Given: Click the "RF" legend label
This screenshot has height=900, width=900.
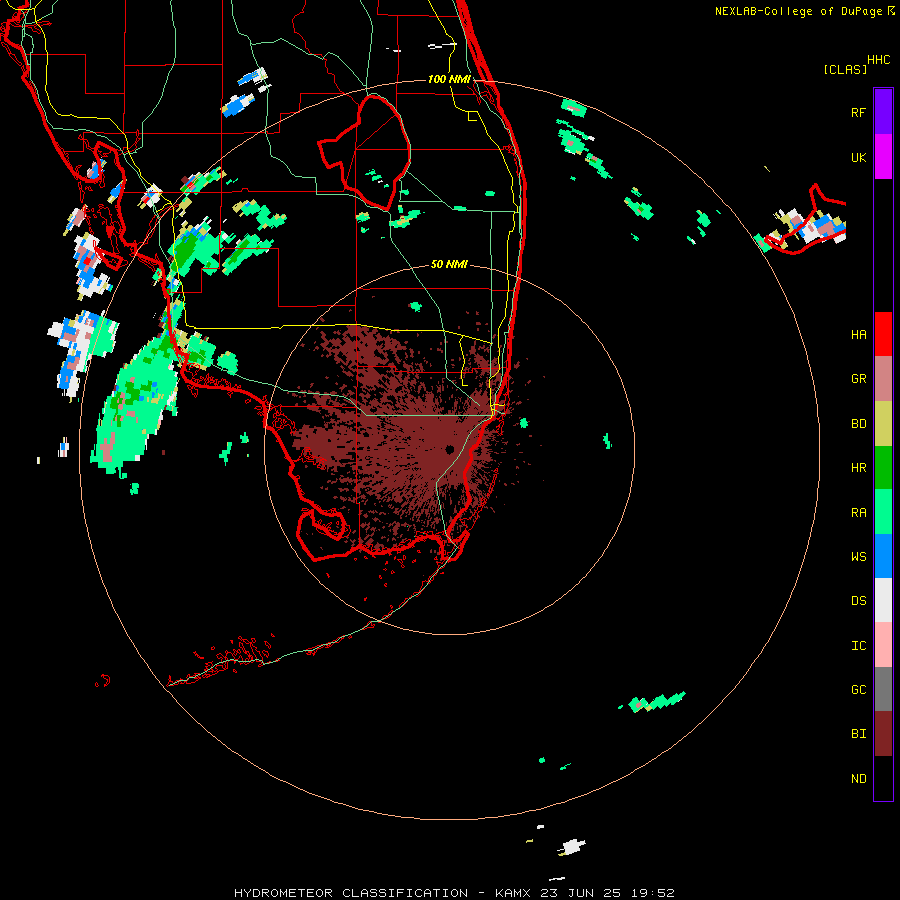Looking at the screenshot, I should (858, 112).
